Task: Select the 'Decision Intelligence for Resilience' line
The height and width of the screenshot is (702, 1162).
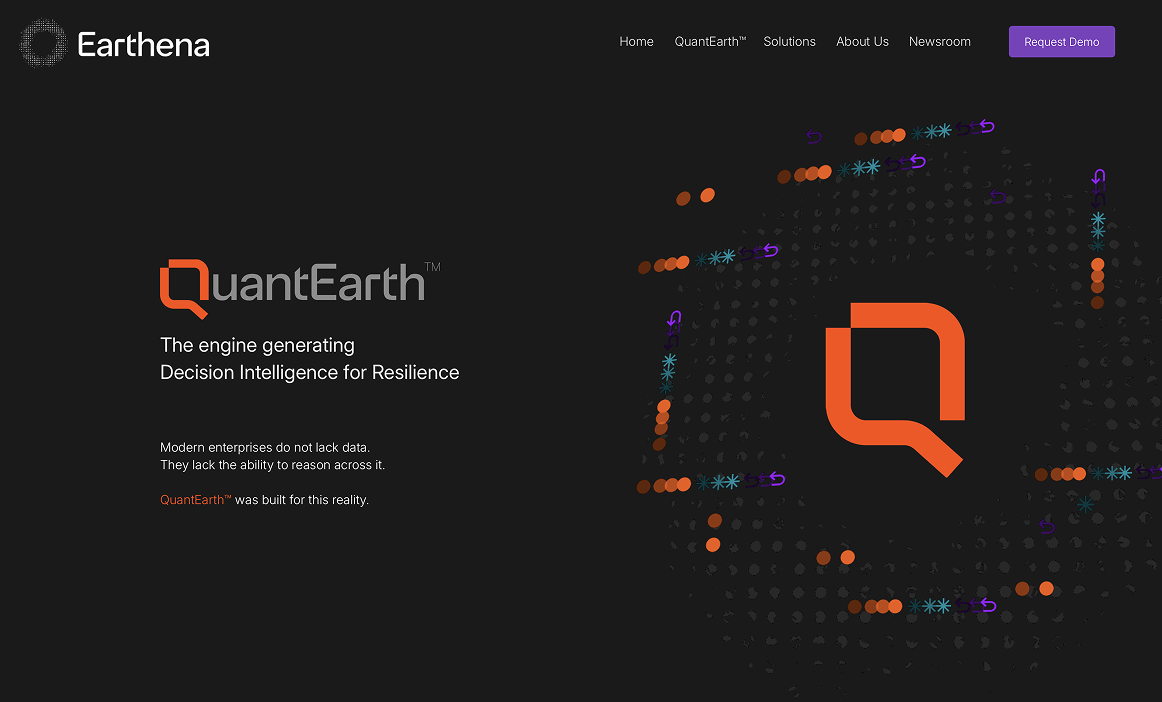Action: (310, 372)
